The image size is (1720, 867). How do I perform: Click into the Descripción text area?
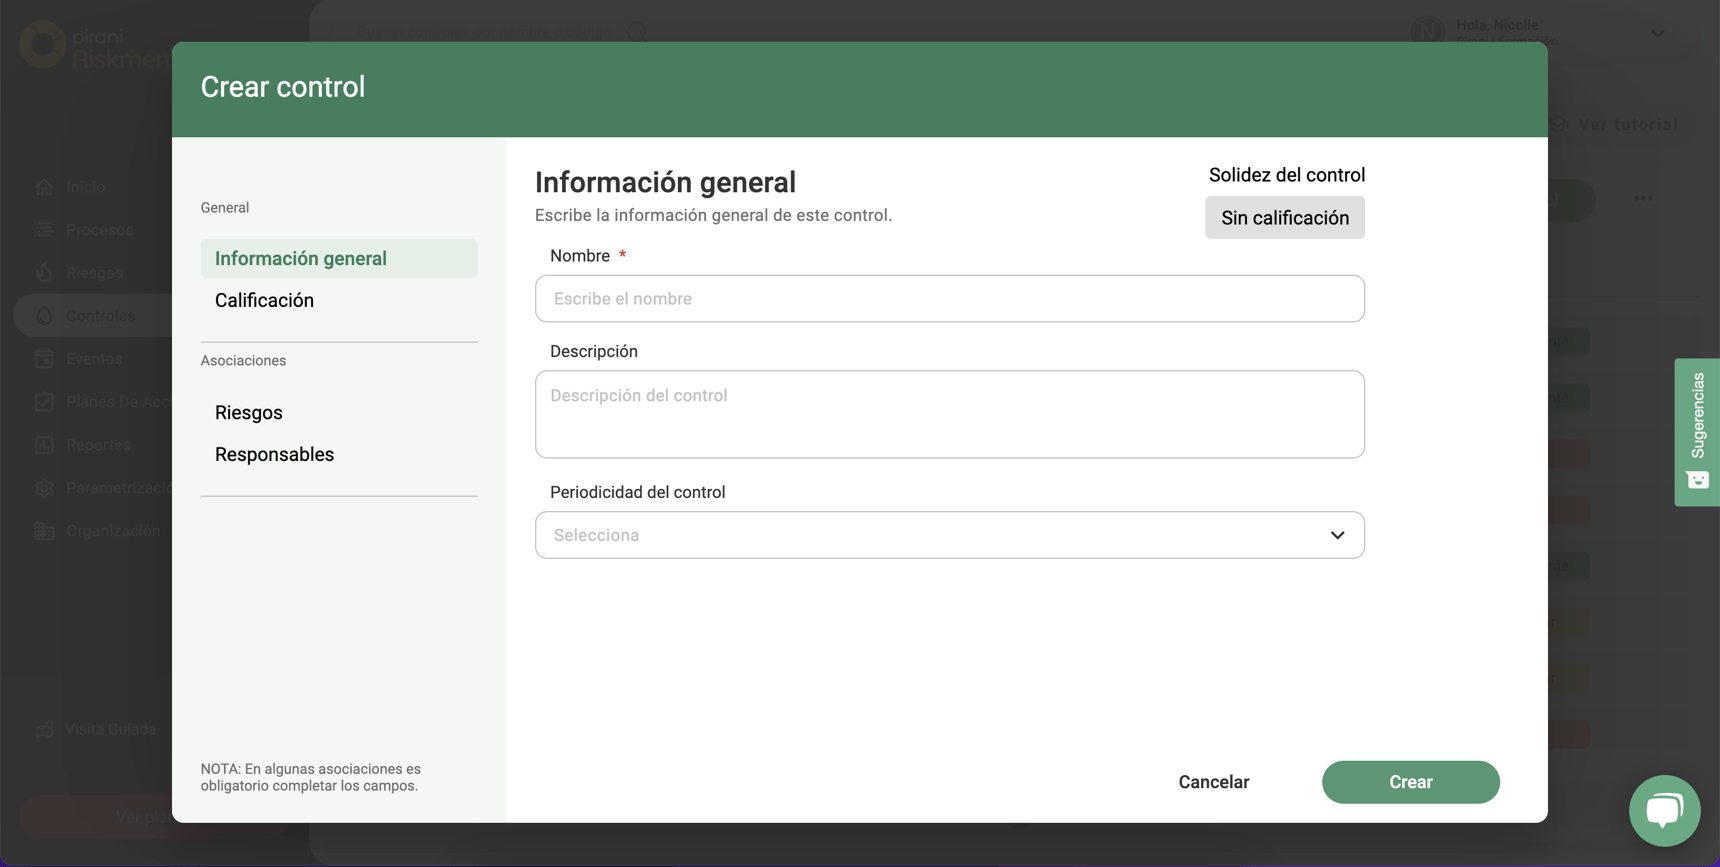tap(948, 414)
